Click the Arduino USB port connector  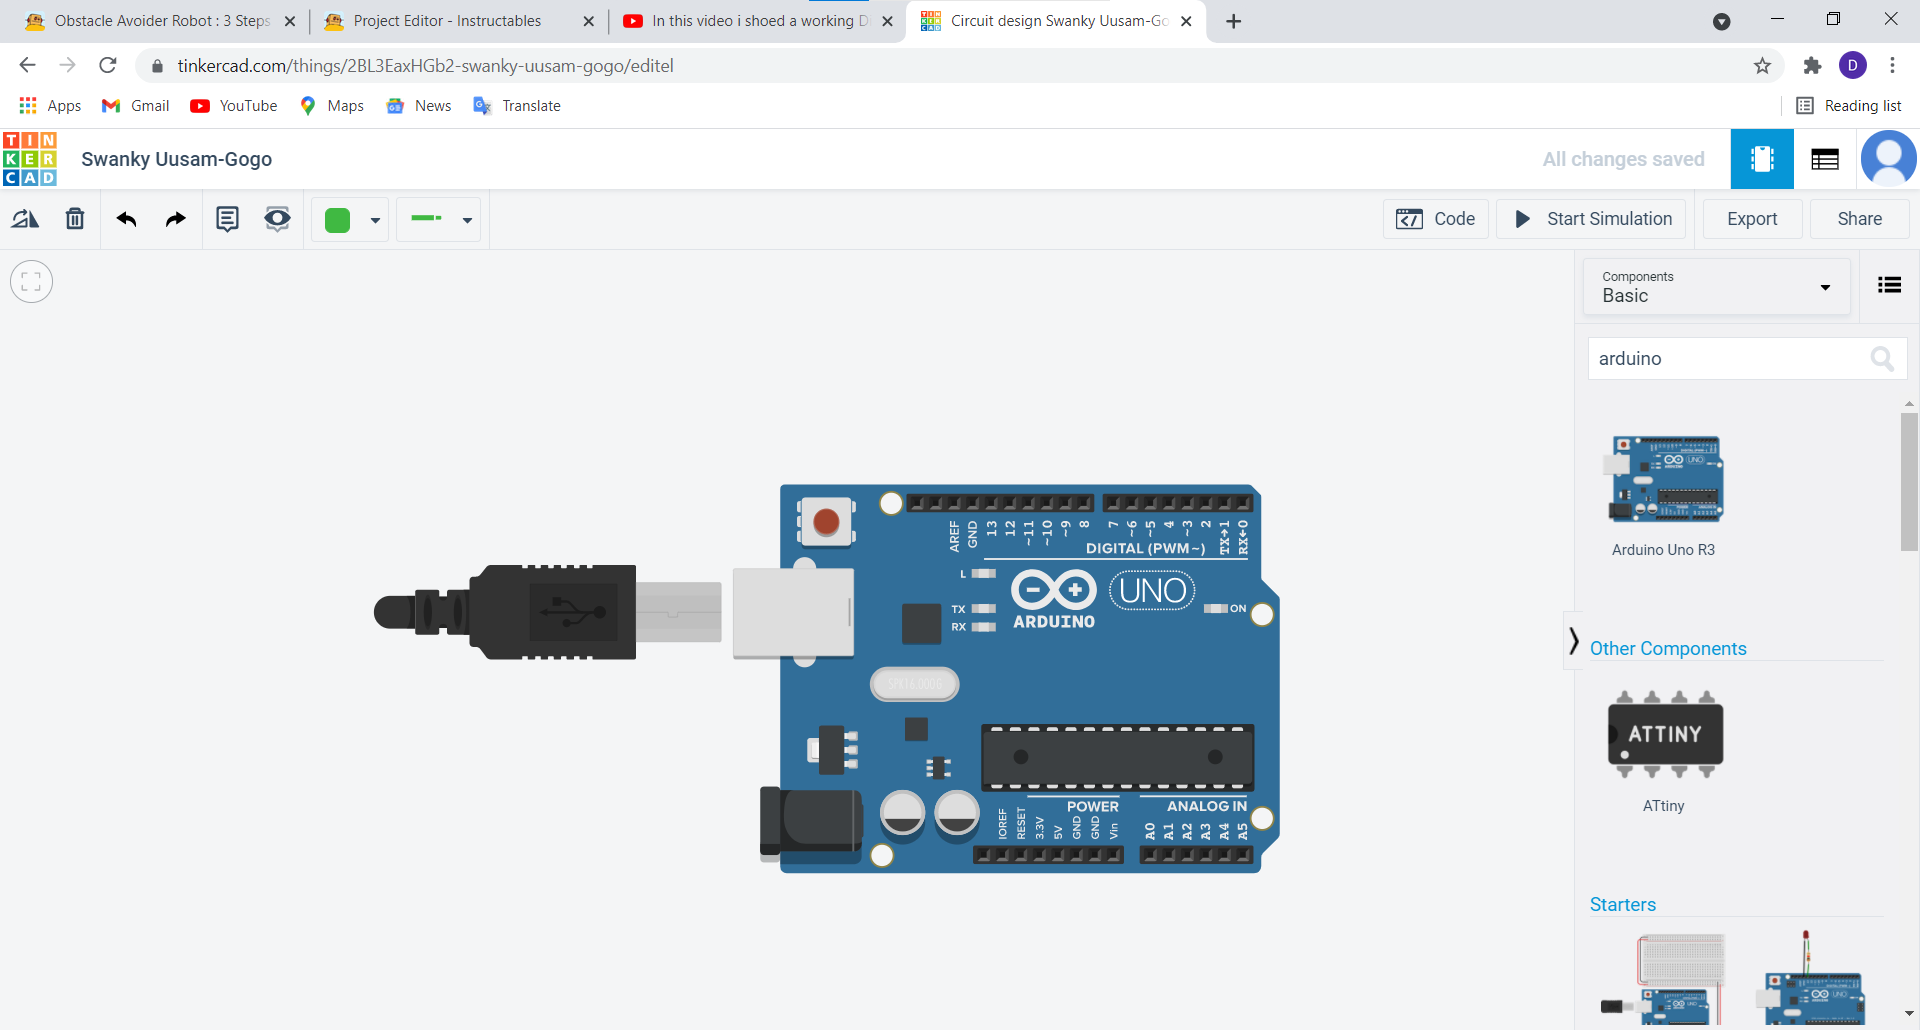point(793,613)
